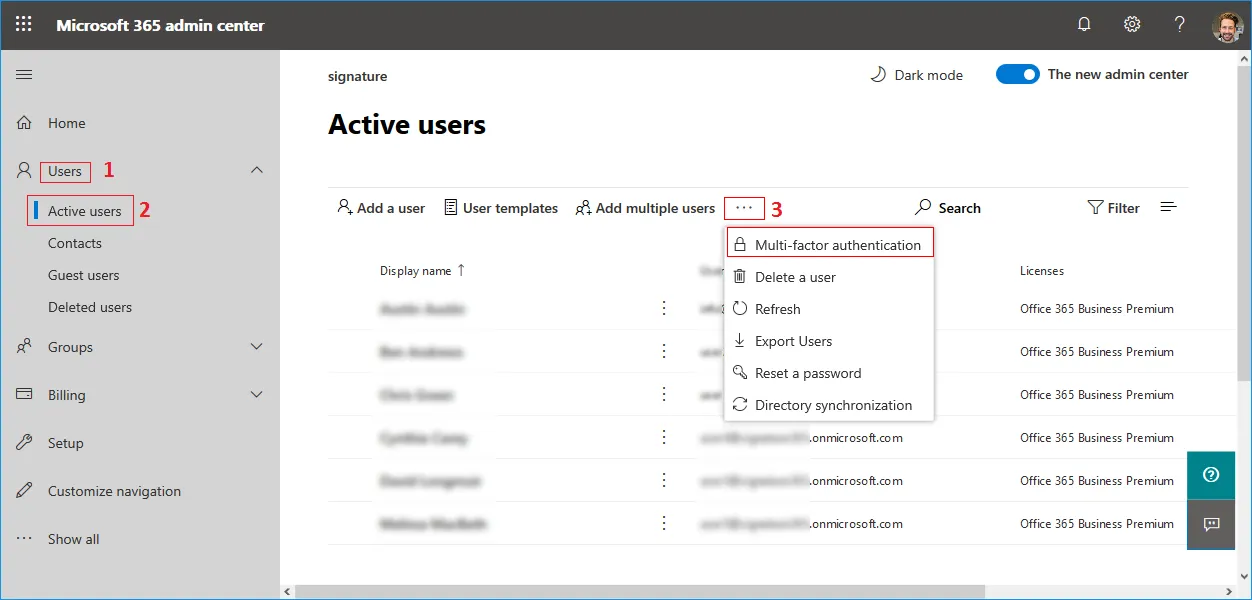Open the account profile picture
This screenshot has width=1252, height=600.
[x=1227, y=26]
